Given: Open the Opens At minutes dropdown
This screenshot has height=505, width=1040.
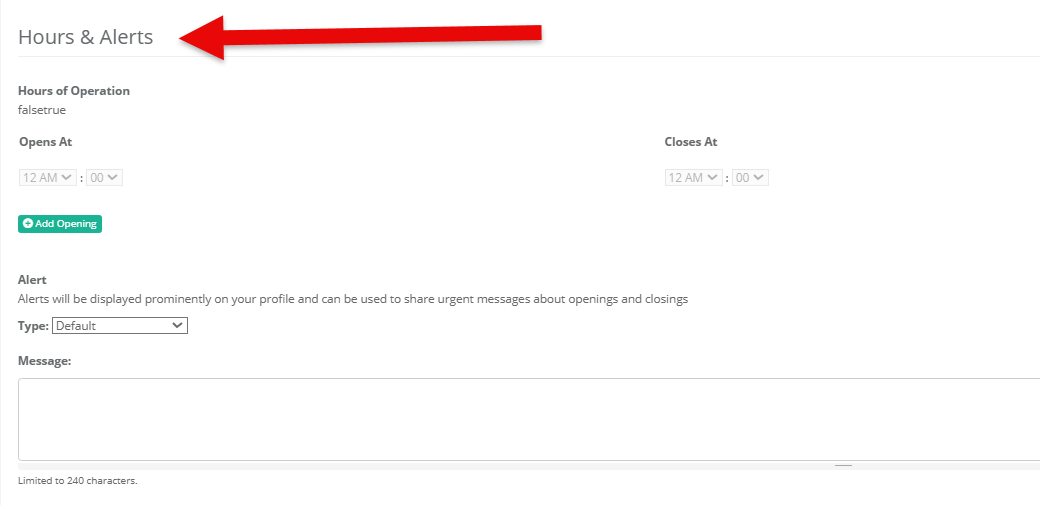Looking at the screenshot, I should coord(104,178).
